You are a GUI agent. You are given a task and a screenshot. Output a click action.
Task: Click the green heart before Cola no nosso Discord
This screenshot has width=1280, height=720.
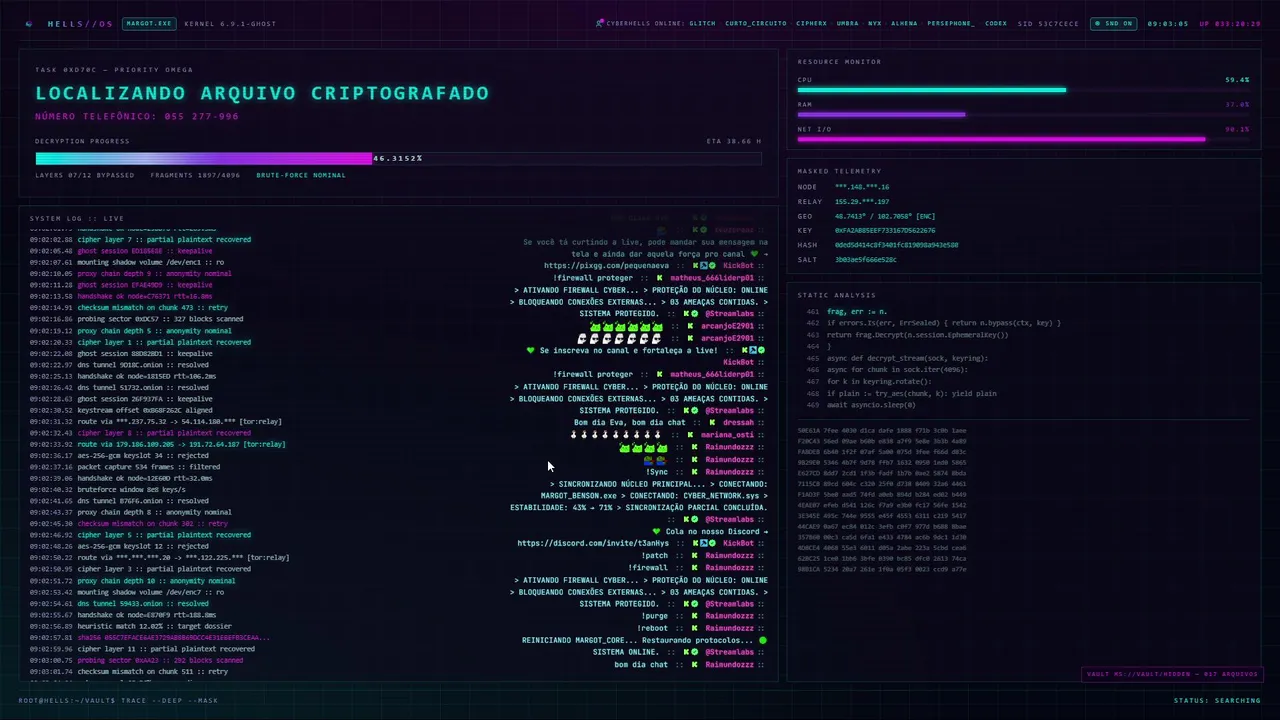656,532
